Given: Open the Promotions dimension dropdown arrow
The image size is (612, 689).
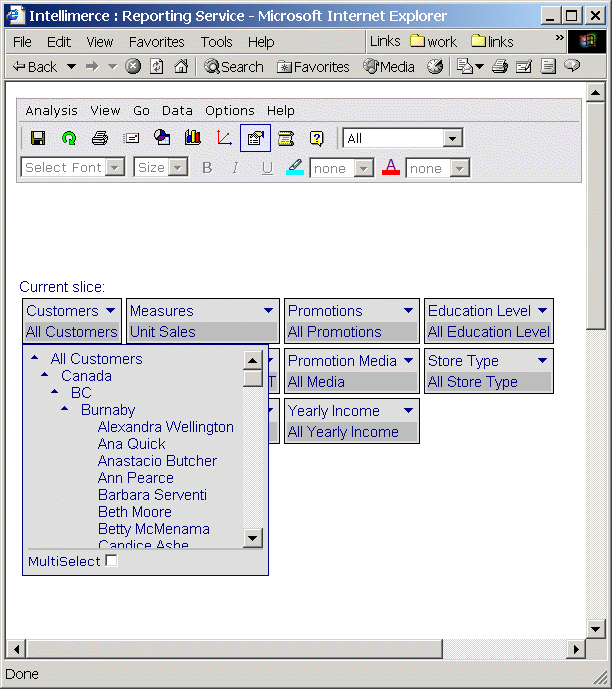Looking at the screenshot, I should pos(408,310).
